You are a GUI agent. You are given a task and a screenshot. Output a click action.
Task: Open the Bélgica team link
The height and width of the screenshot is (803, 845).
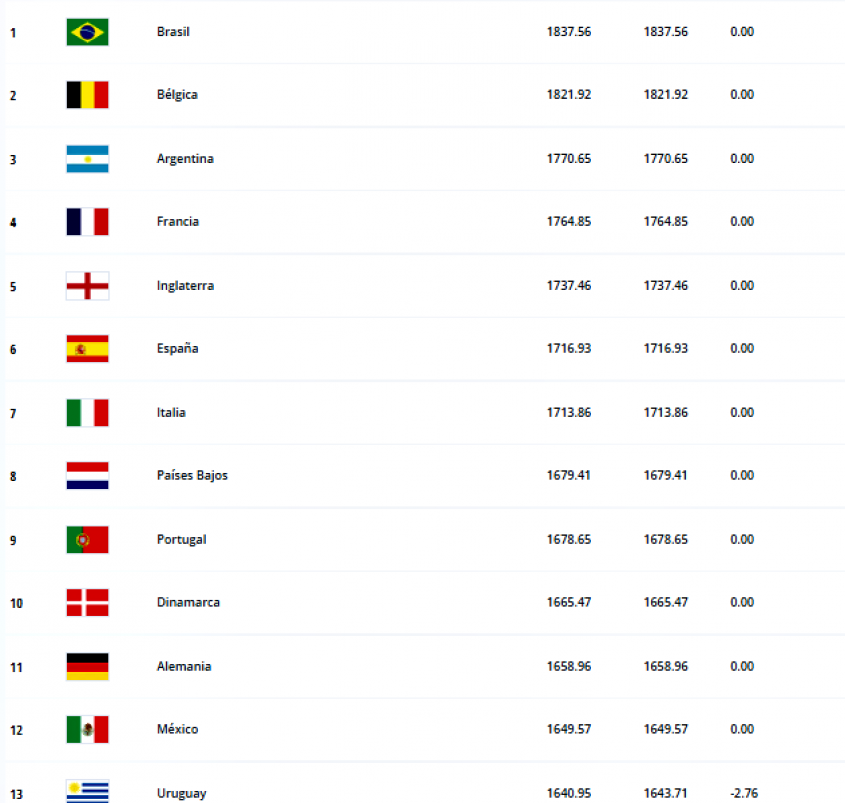click(x=177, y=95)
